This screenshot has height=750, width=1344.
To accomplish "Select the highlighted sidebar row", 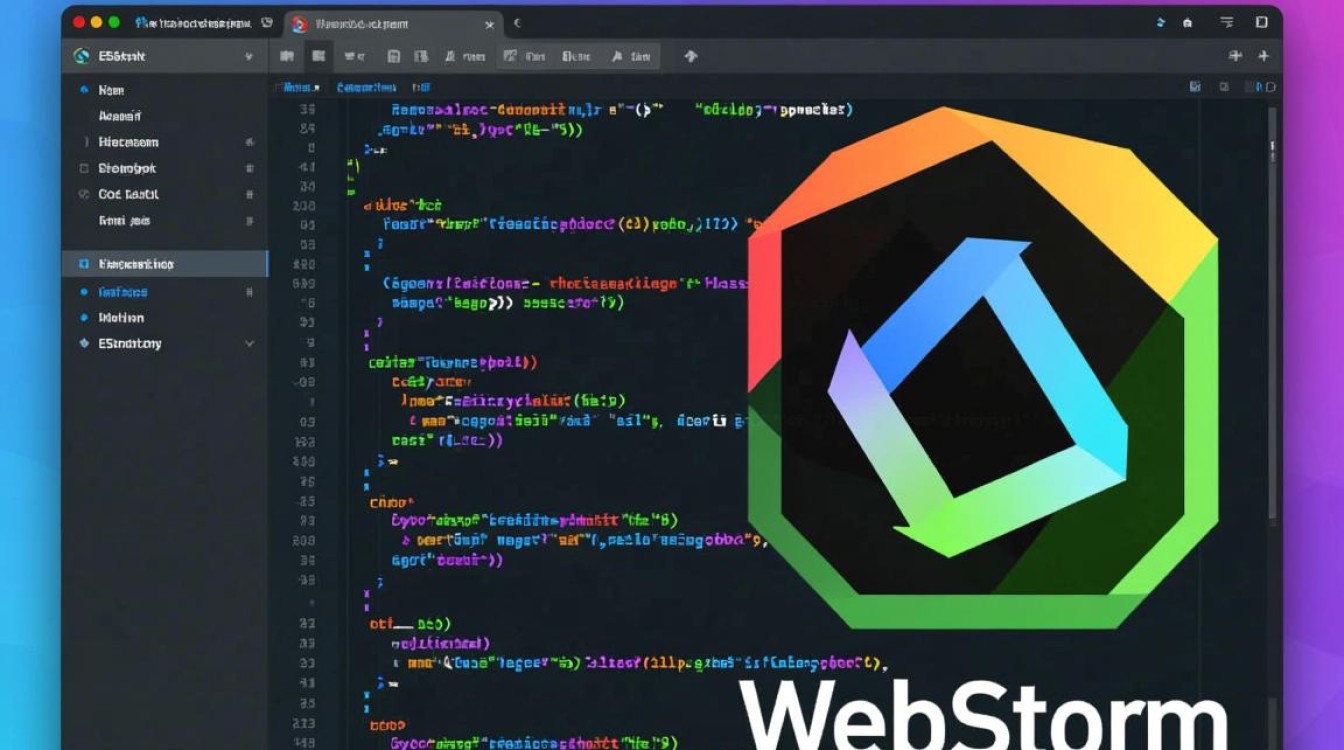I will 165,264.
